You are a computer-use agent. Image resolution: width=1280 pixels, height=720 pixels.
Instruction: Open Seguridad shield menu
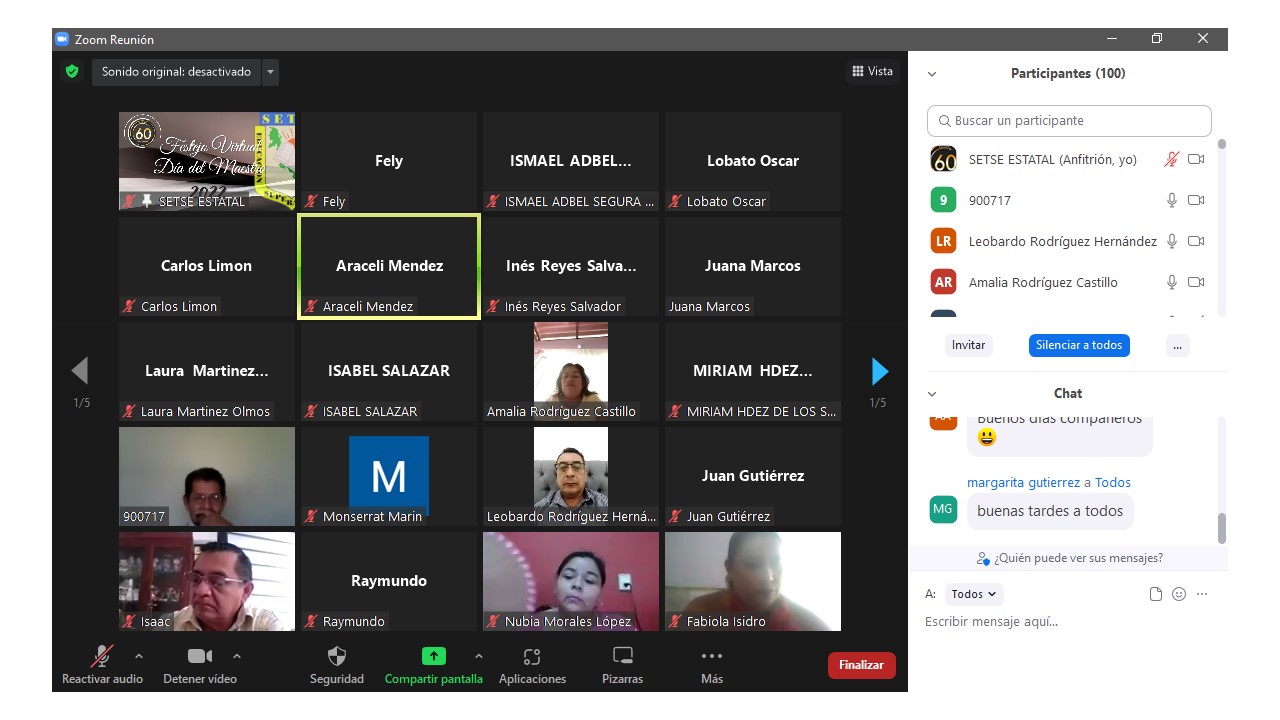(337, 665)
